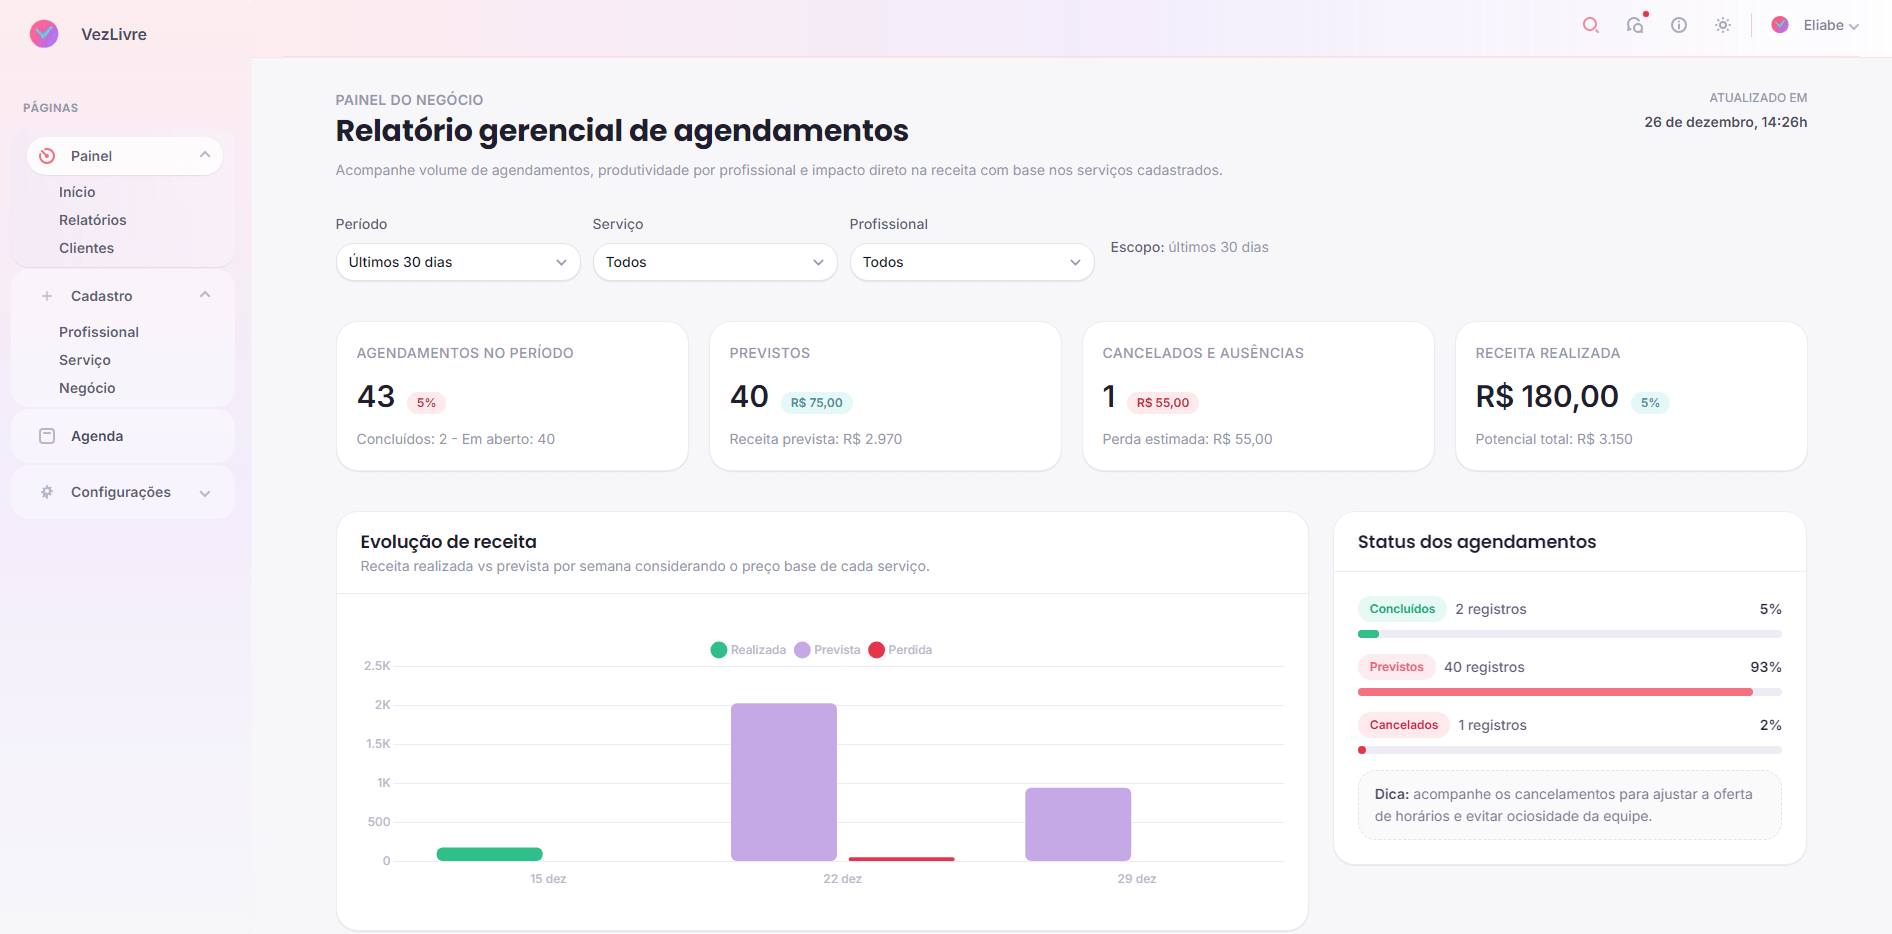1892x934 pixels.
Task: Collapse the Cadastro section with its chevron
Action: [x=205, y=294]
